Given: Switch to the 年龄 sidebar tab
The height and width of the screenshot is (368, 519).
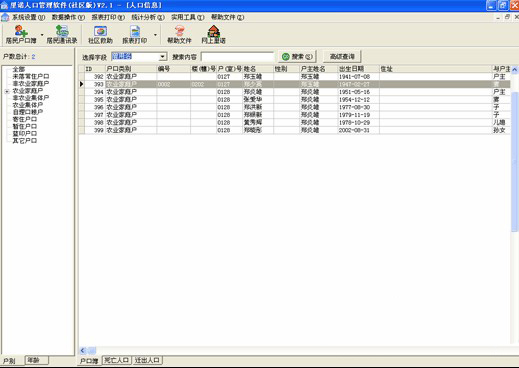Looking at the screenshot, I should (37, 360).
